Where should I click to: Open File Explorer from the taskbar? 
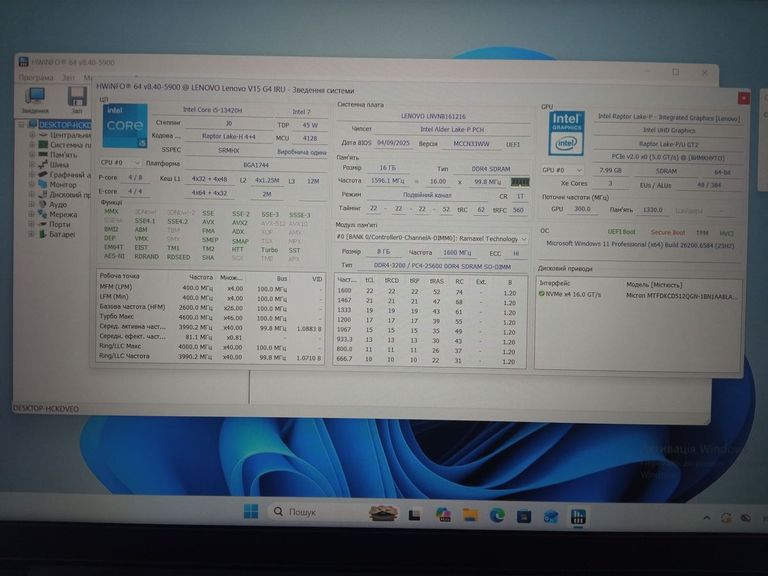[x=470, y=515]
